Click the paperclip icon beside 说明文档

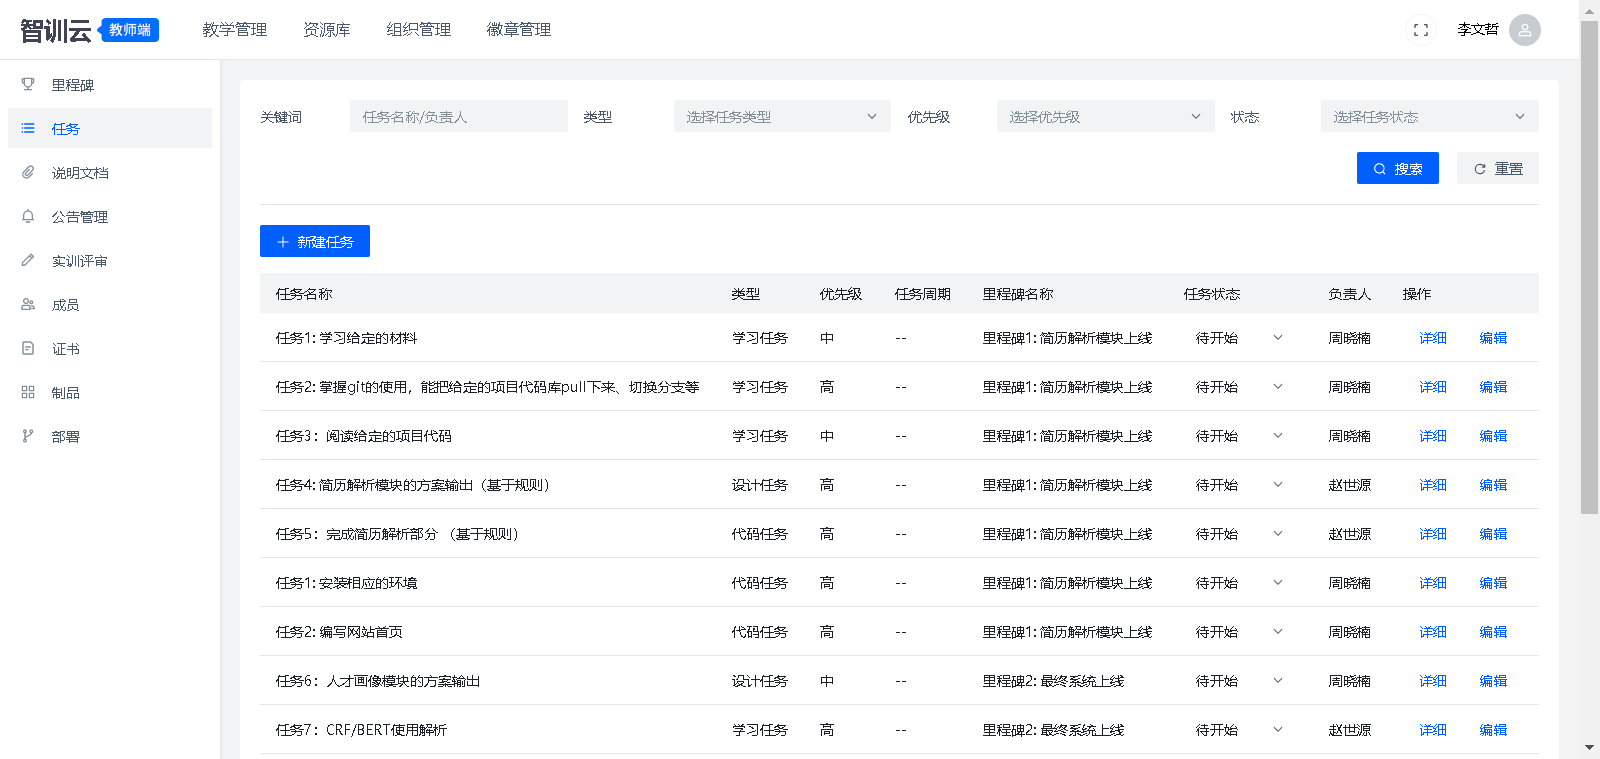[x=28, y=173]
